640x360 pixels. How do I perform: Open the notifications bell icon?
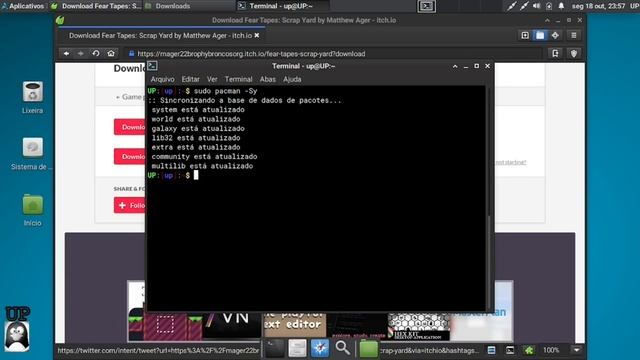click(x=561, y=6)
